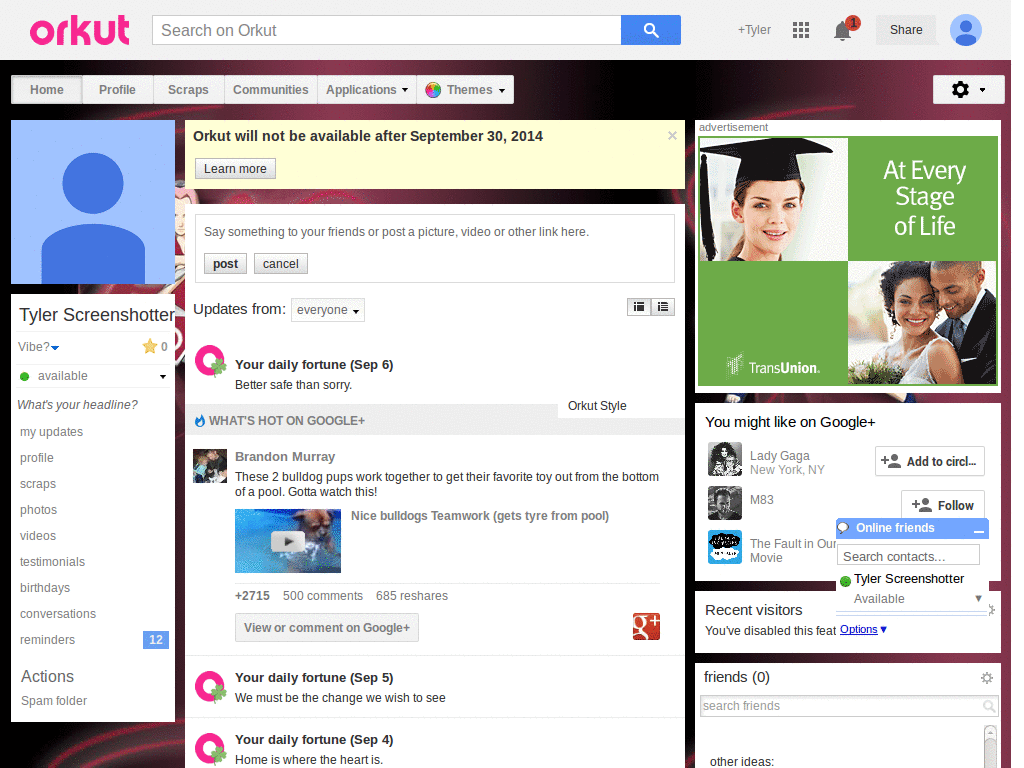Click the account avatar in header
Screen dimensions: 1024x768
click(x=966, y=30)
